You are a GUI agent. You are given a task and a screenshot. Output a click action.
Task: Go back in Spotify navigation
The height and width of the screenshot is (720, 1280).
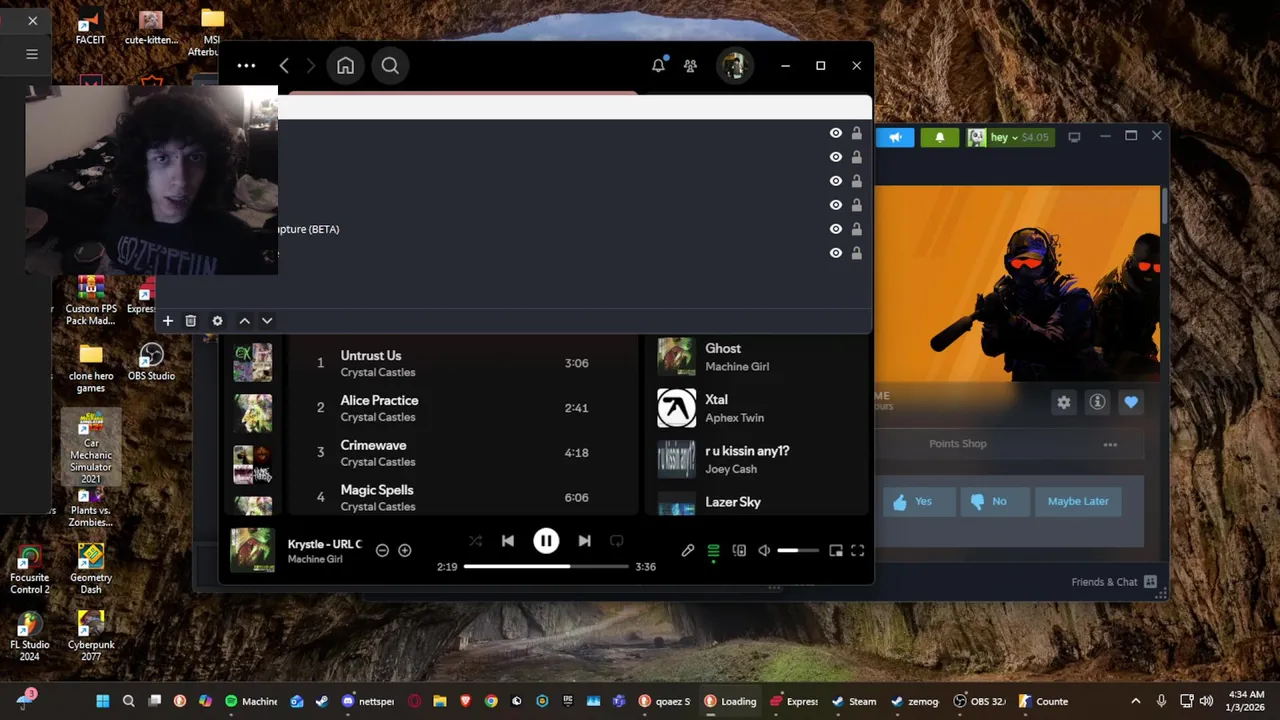tap(284, 66)
